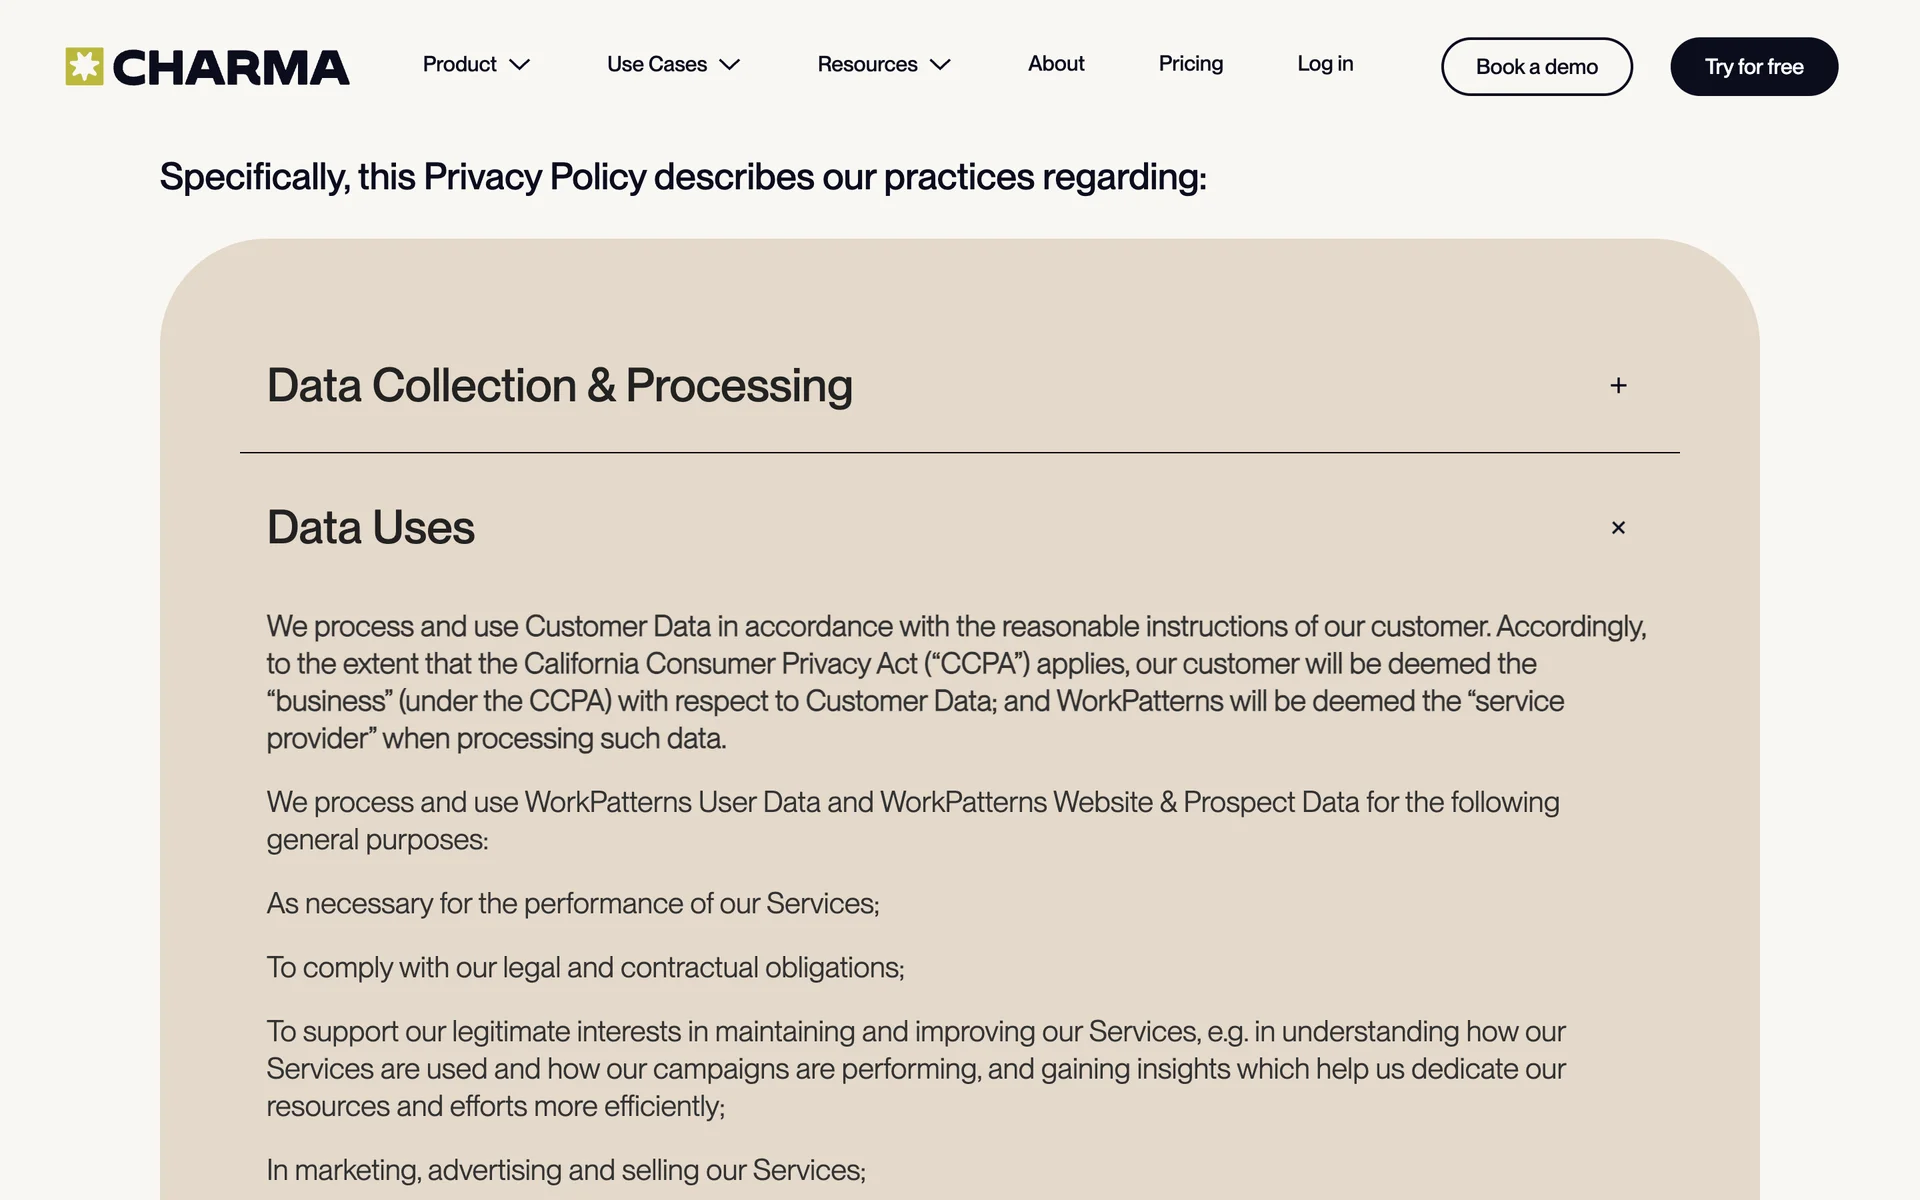1920x1200 pixels.
Task: Expand Data Collection & Processing with plus icon
Action: [x=1618, y=386]
